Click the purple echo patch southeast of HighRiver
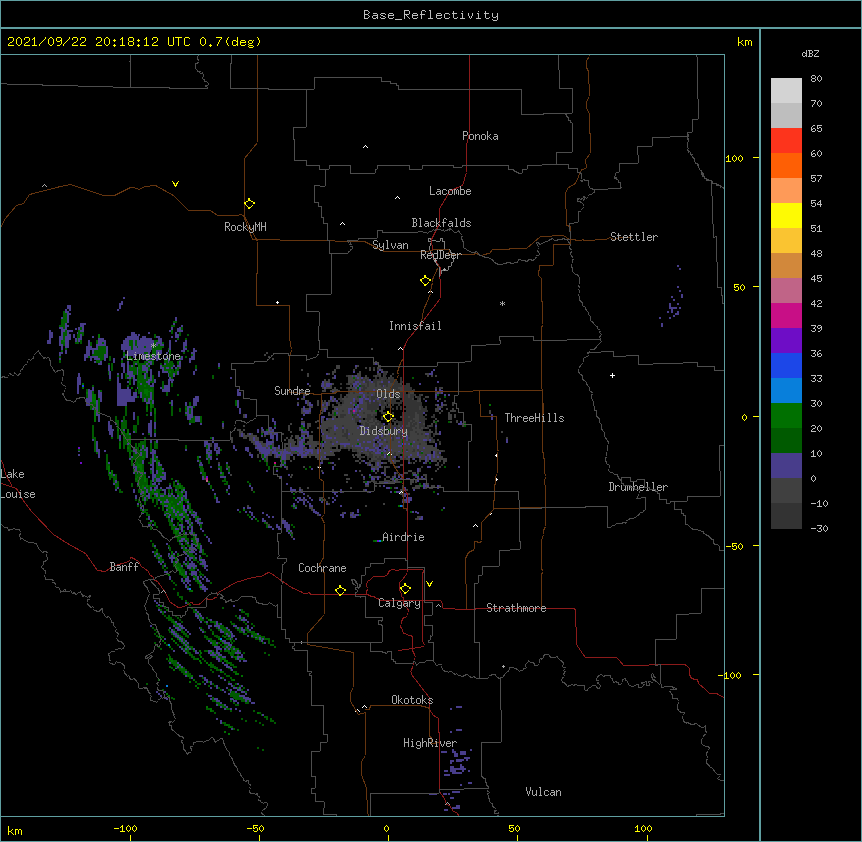 pyautogui.click(x=458, y=764)
